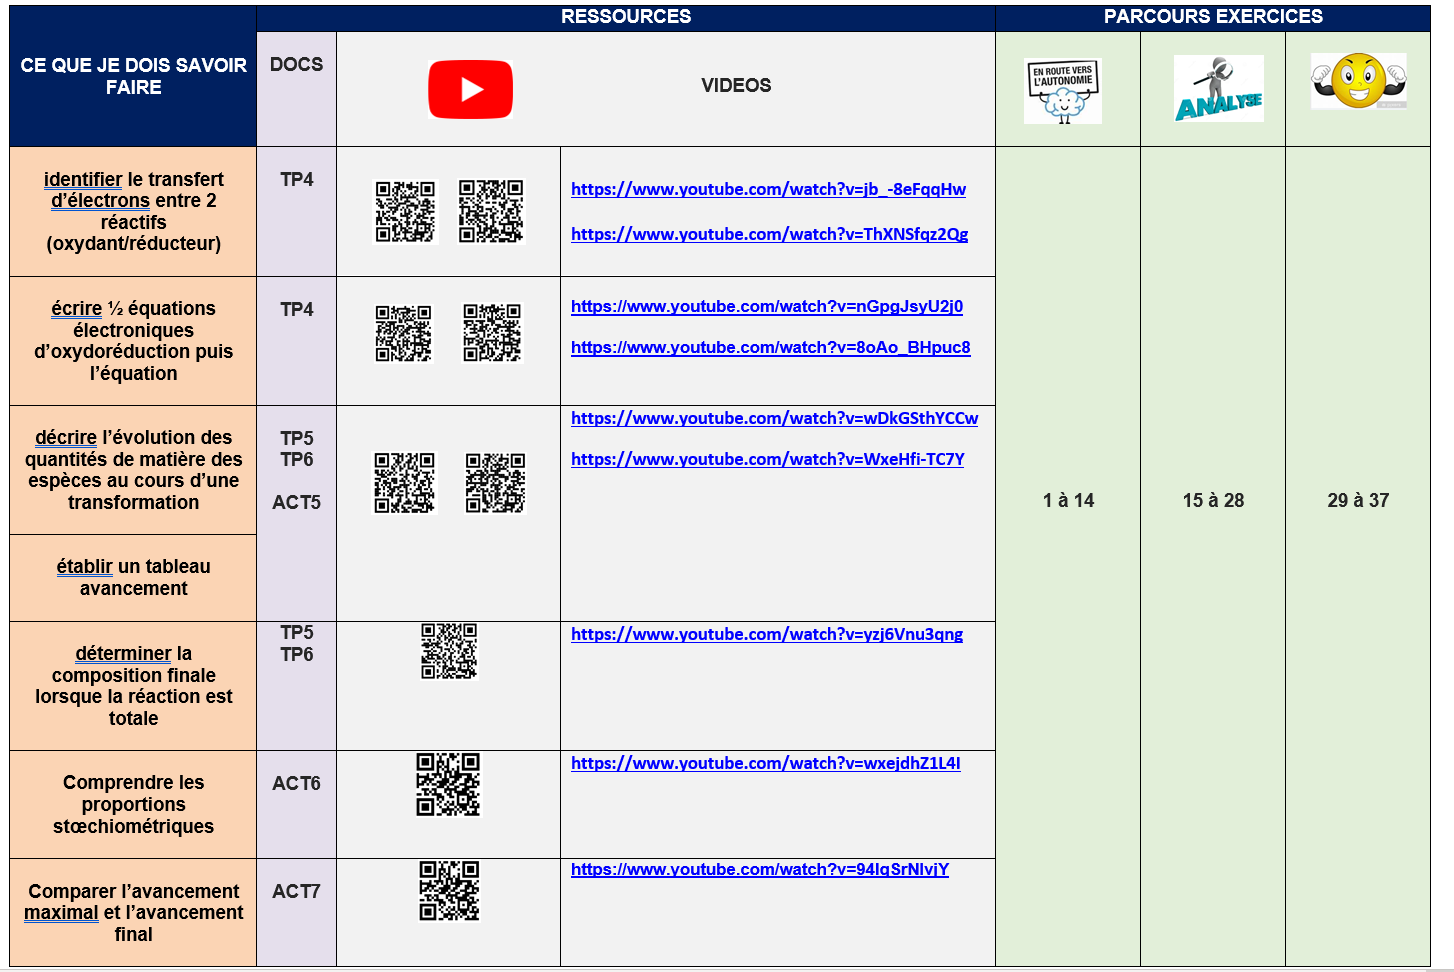Click the yellow muscular smiley emoji
Viewport: 1454px width, 972px height.
coord(1358,81)
